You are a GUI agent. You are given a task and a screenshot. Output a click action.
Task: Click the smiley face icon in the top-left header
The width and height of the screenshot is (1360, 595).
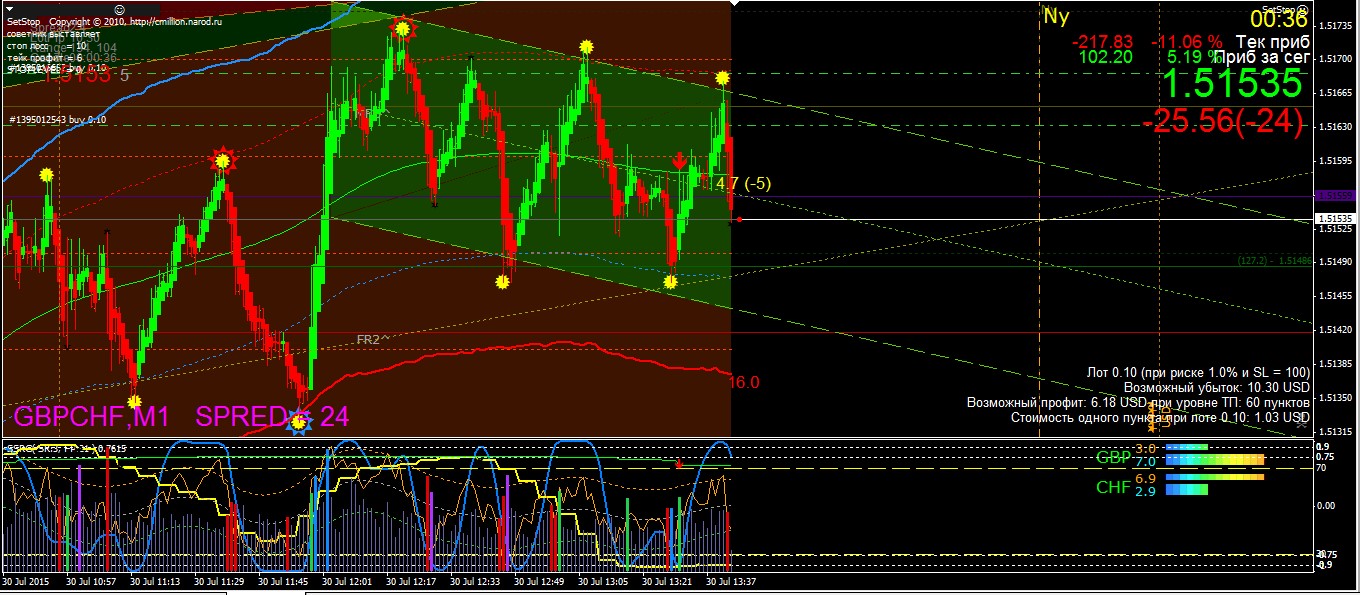119,8
